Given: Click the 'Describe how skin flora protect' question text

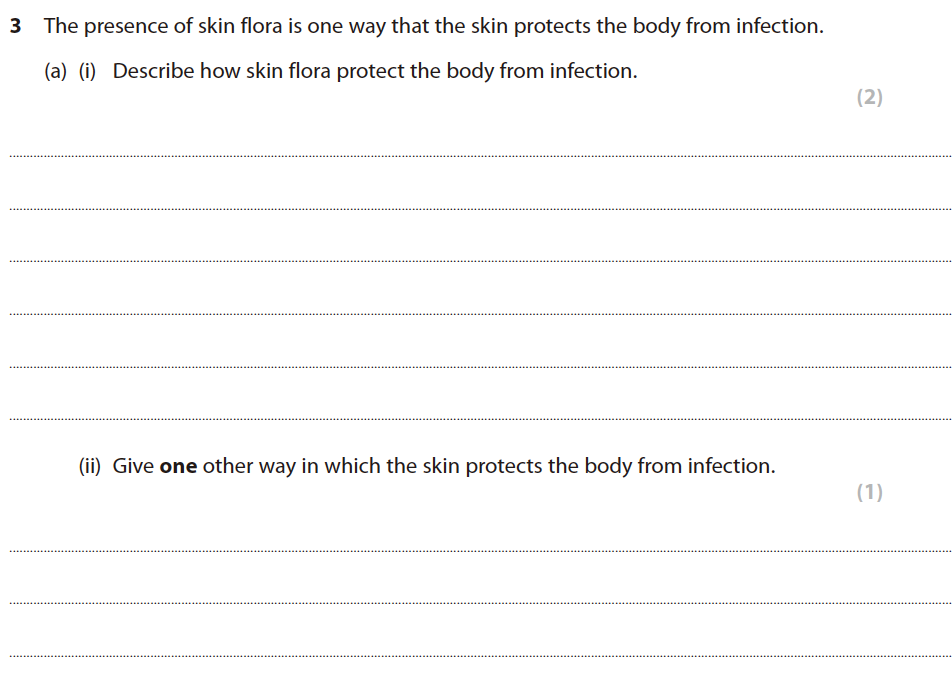Looking at the screenshot, I should (374, 72).
